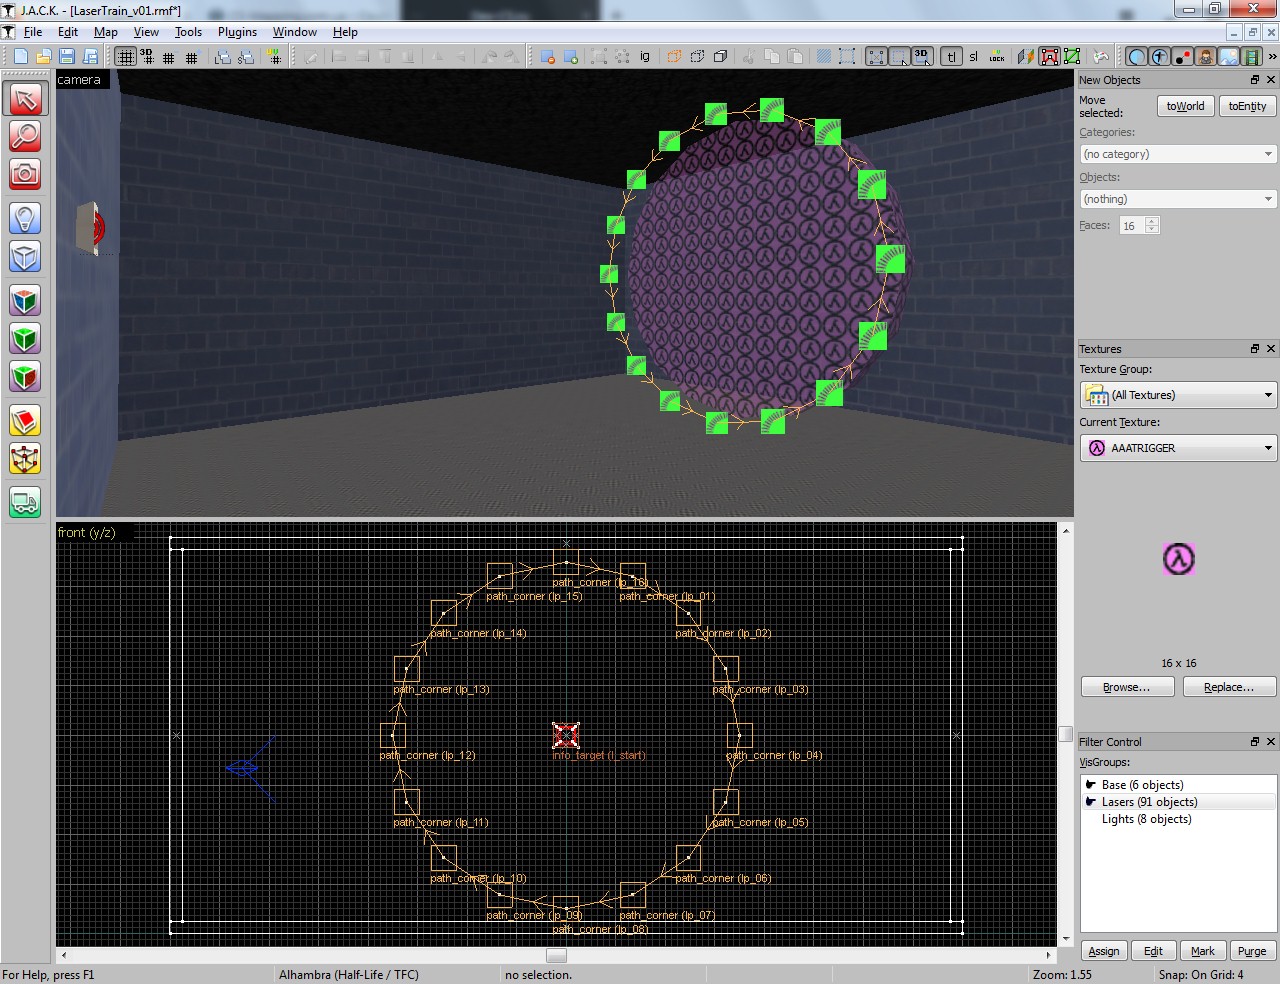Click the blue sphere filter icon
The height and width of the screenshot is (984, 1280).
click(1137, 57)
